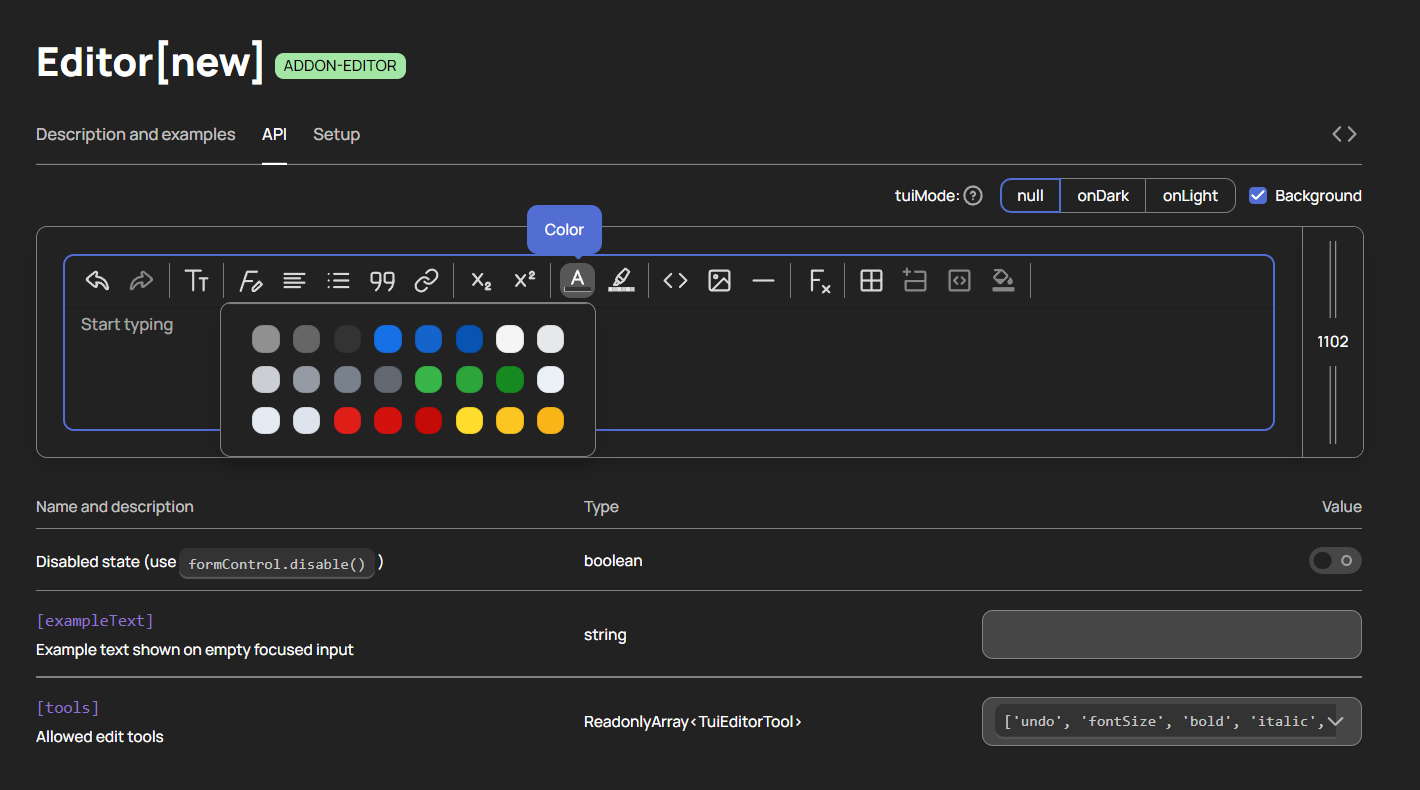Apply subscript formatting from the toolbar

pos(481,281)
